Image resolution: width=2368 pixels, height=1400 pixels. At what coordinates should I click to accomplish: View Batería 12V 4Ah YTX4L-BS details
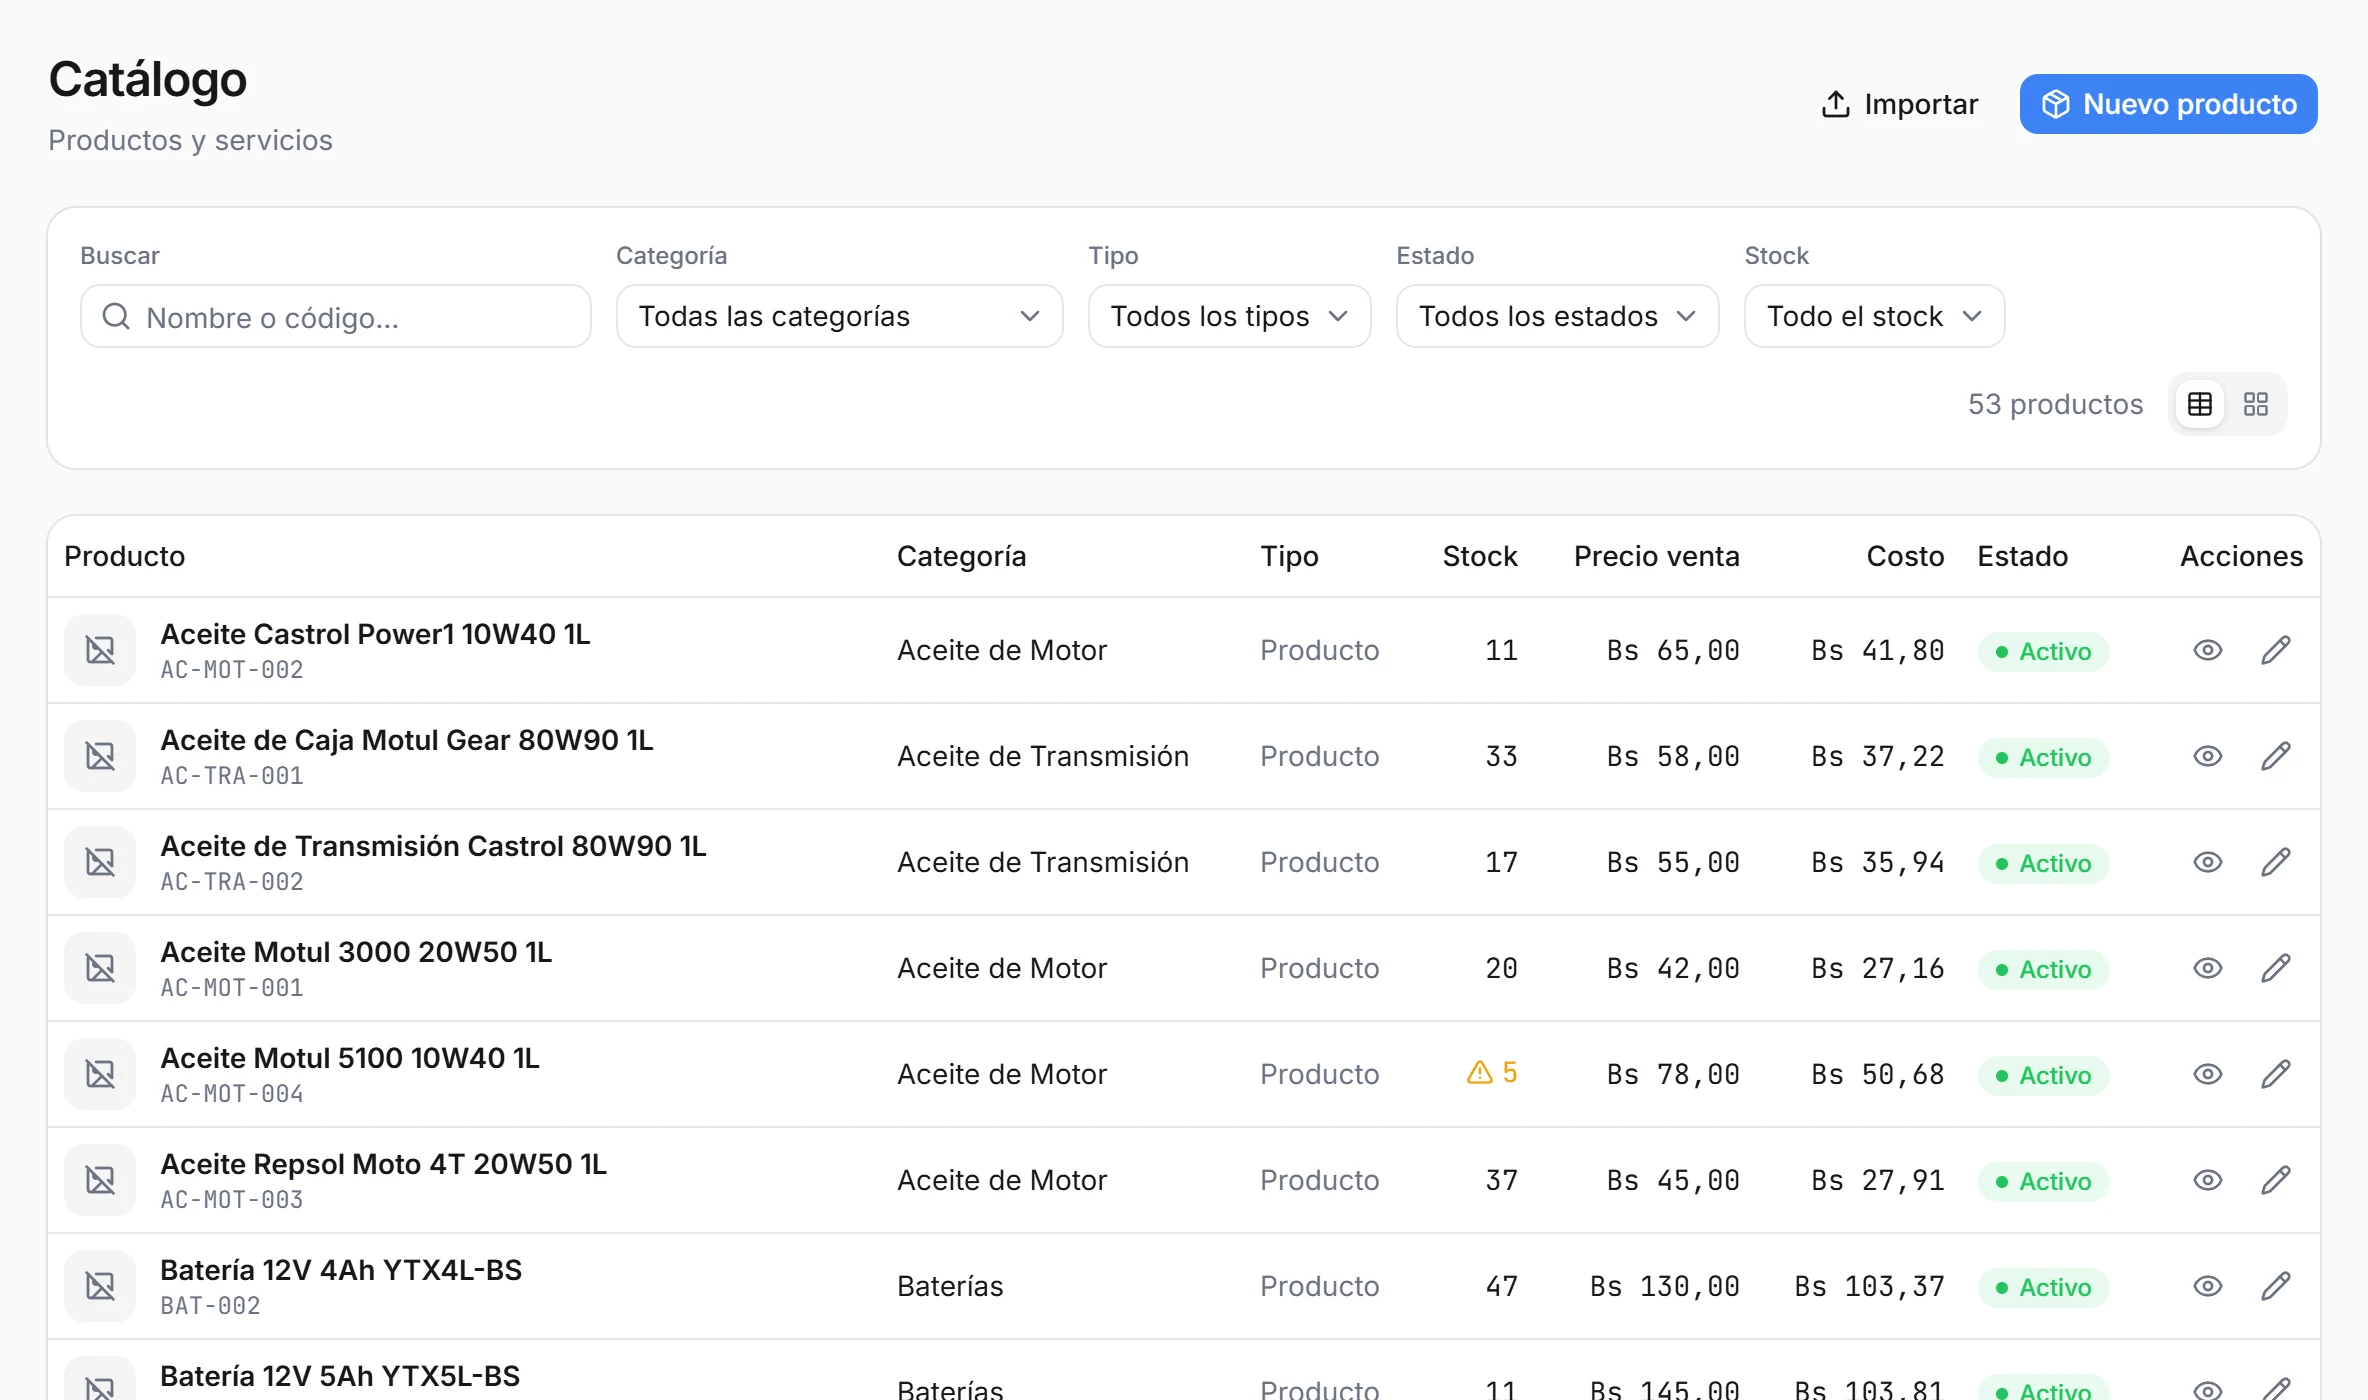point(2208,1286)
